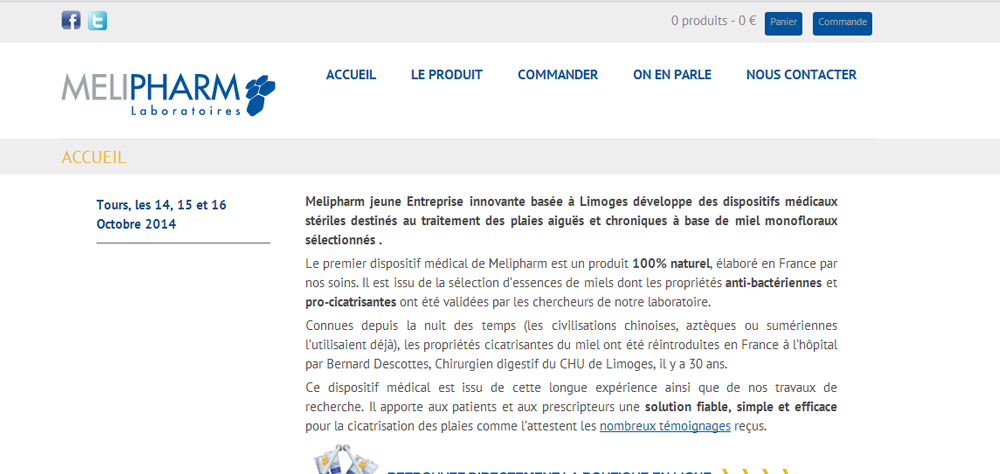This screenshot has width=1000, height=474.
Task: Click the Melipharm Laboratoires logo
Action: pyautogui.click(x=168, y=94)
